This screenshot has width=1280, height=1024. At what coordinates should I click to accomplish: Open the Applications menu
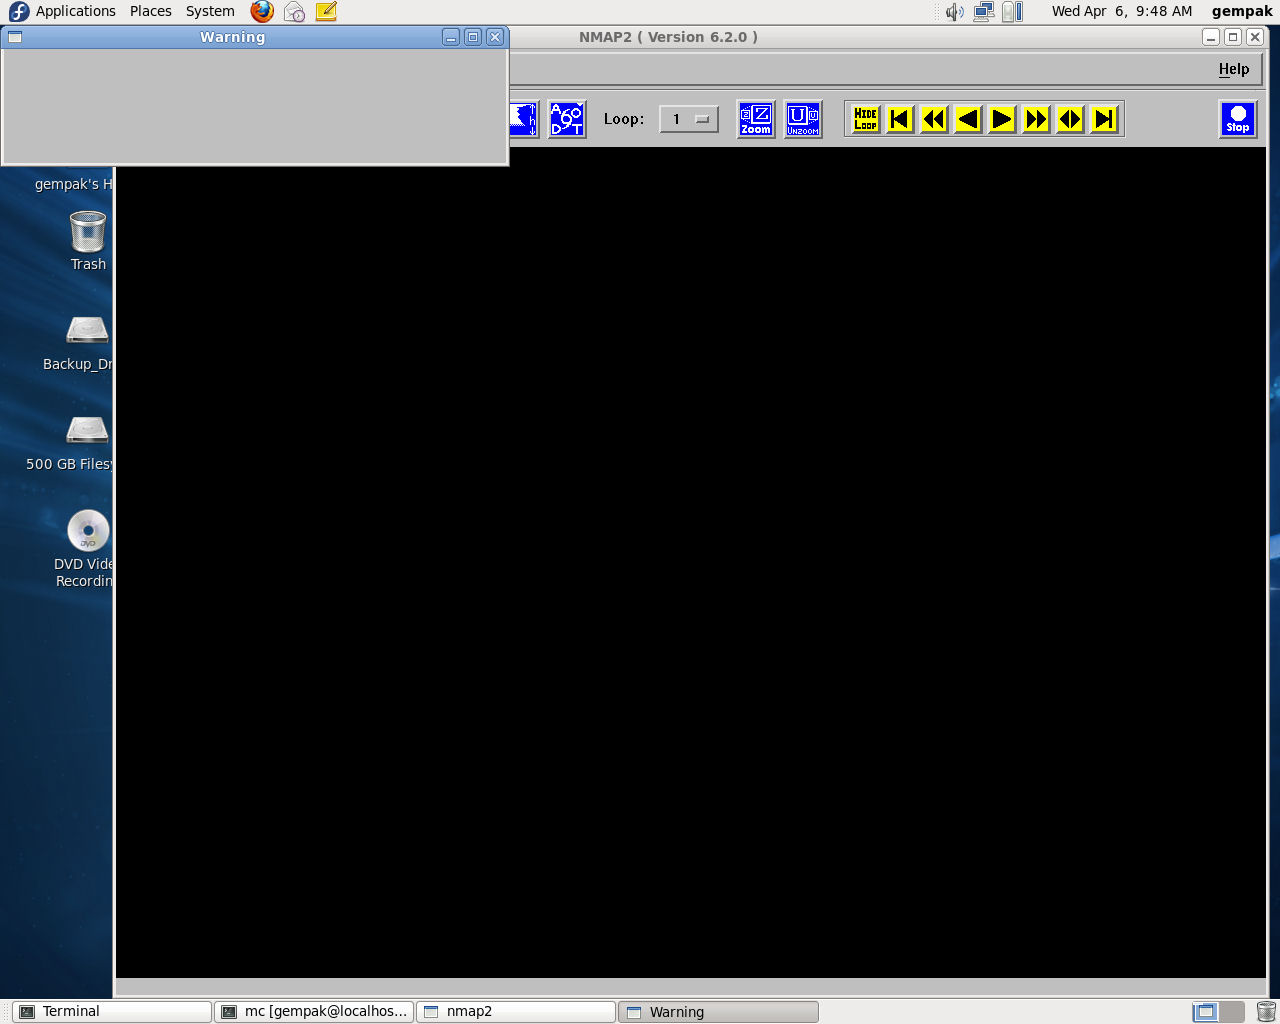[75, 11]
